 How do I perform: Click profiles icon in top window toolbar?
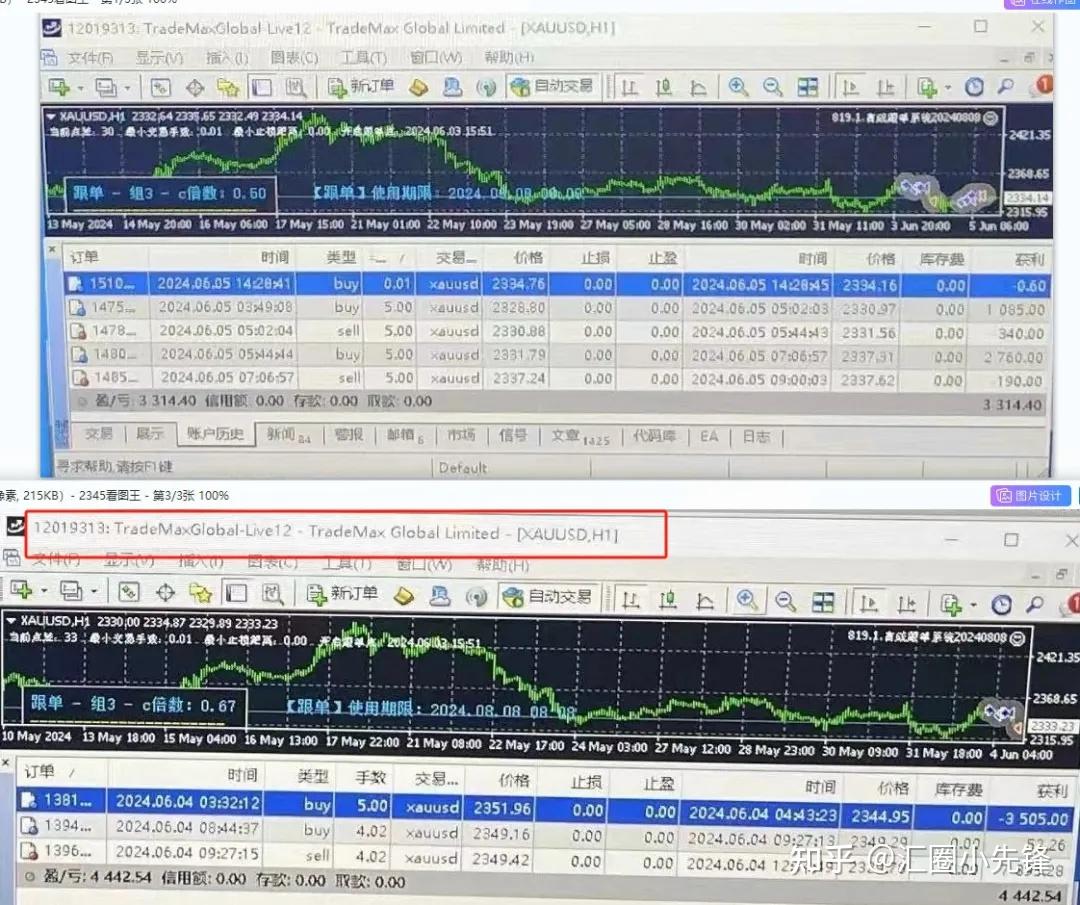click(x=106, y=87)
